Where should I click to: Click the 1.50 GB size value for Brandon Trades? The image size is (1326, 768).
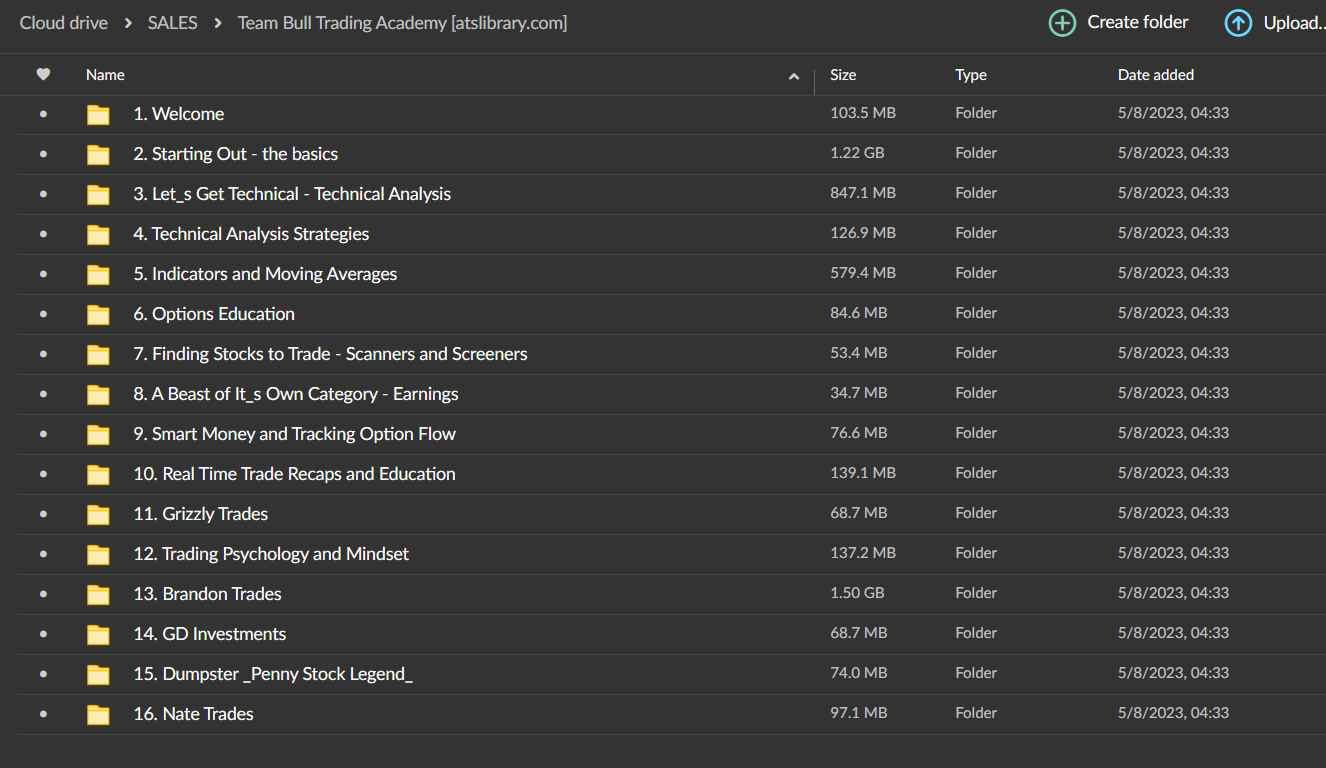coord(857,592)
